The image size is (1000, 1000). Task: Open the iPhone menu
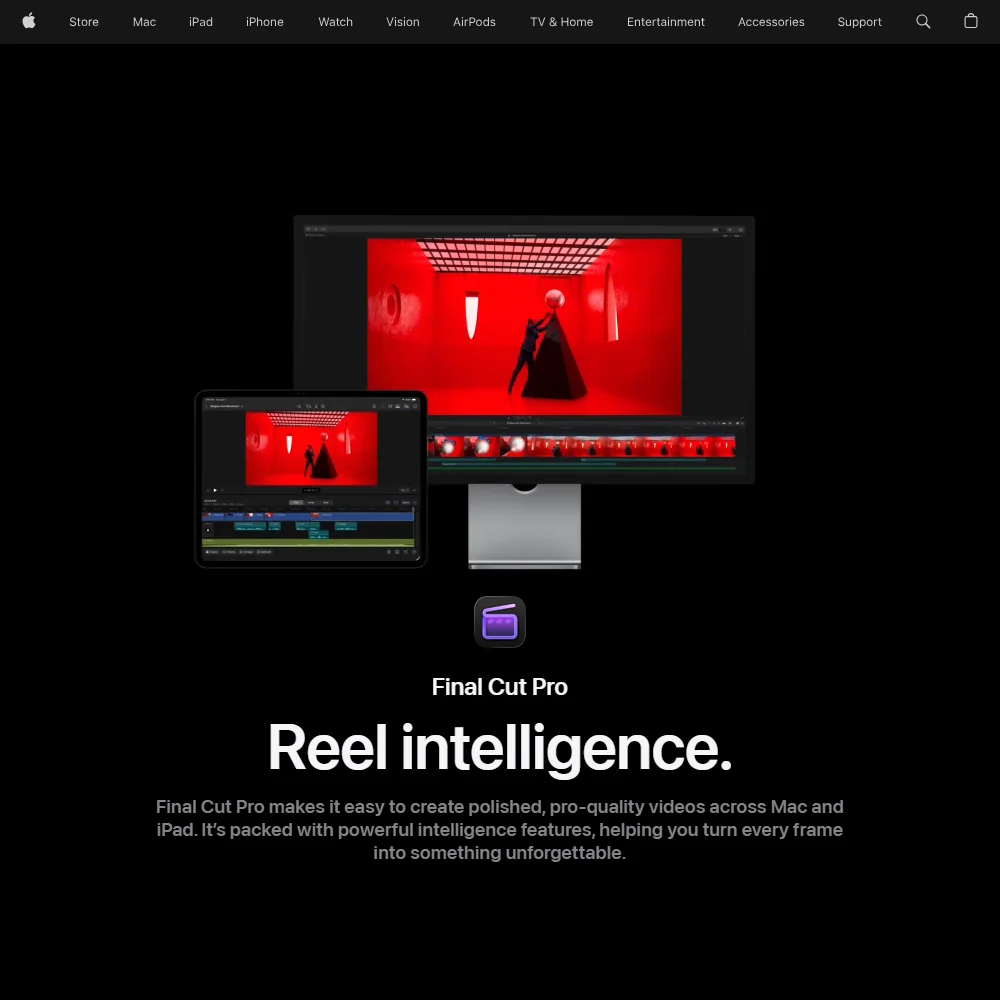pos(265,22)
